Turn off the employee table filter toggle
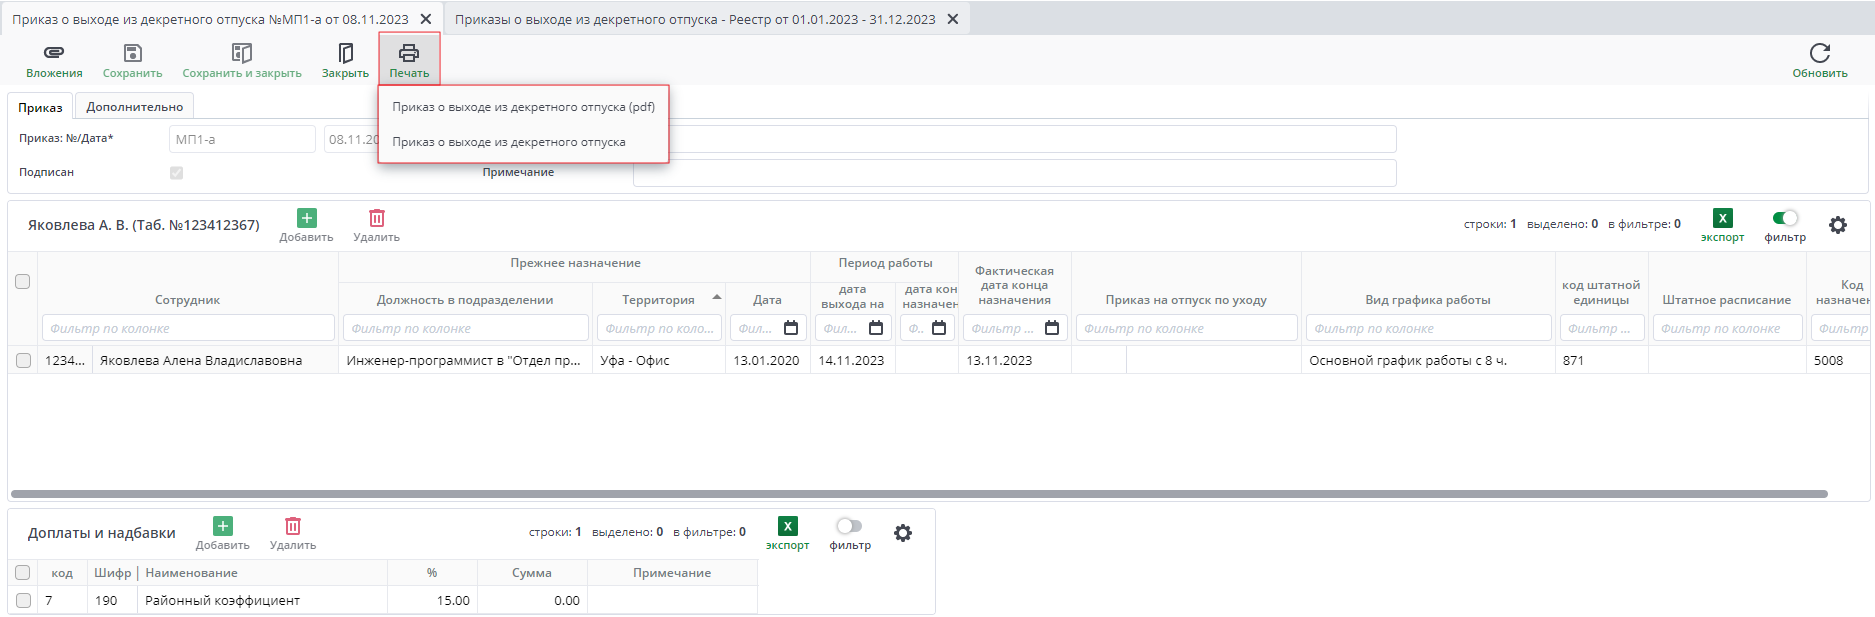 (x=1784, y=218)
